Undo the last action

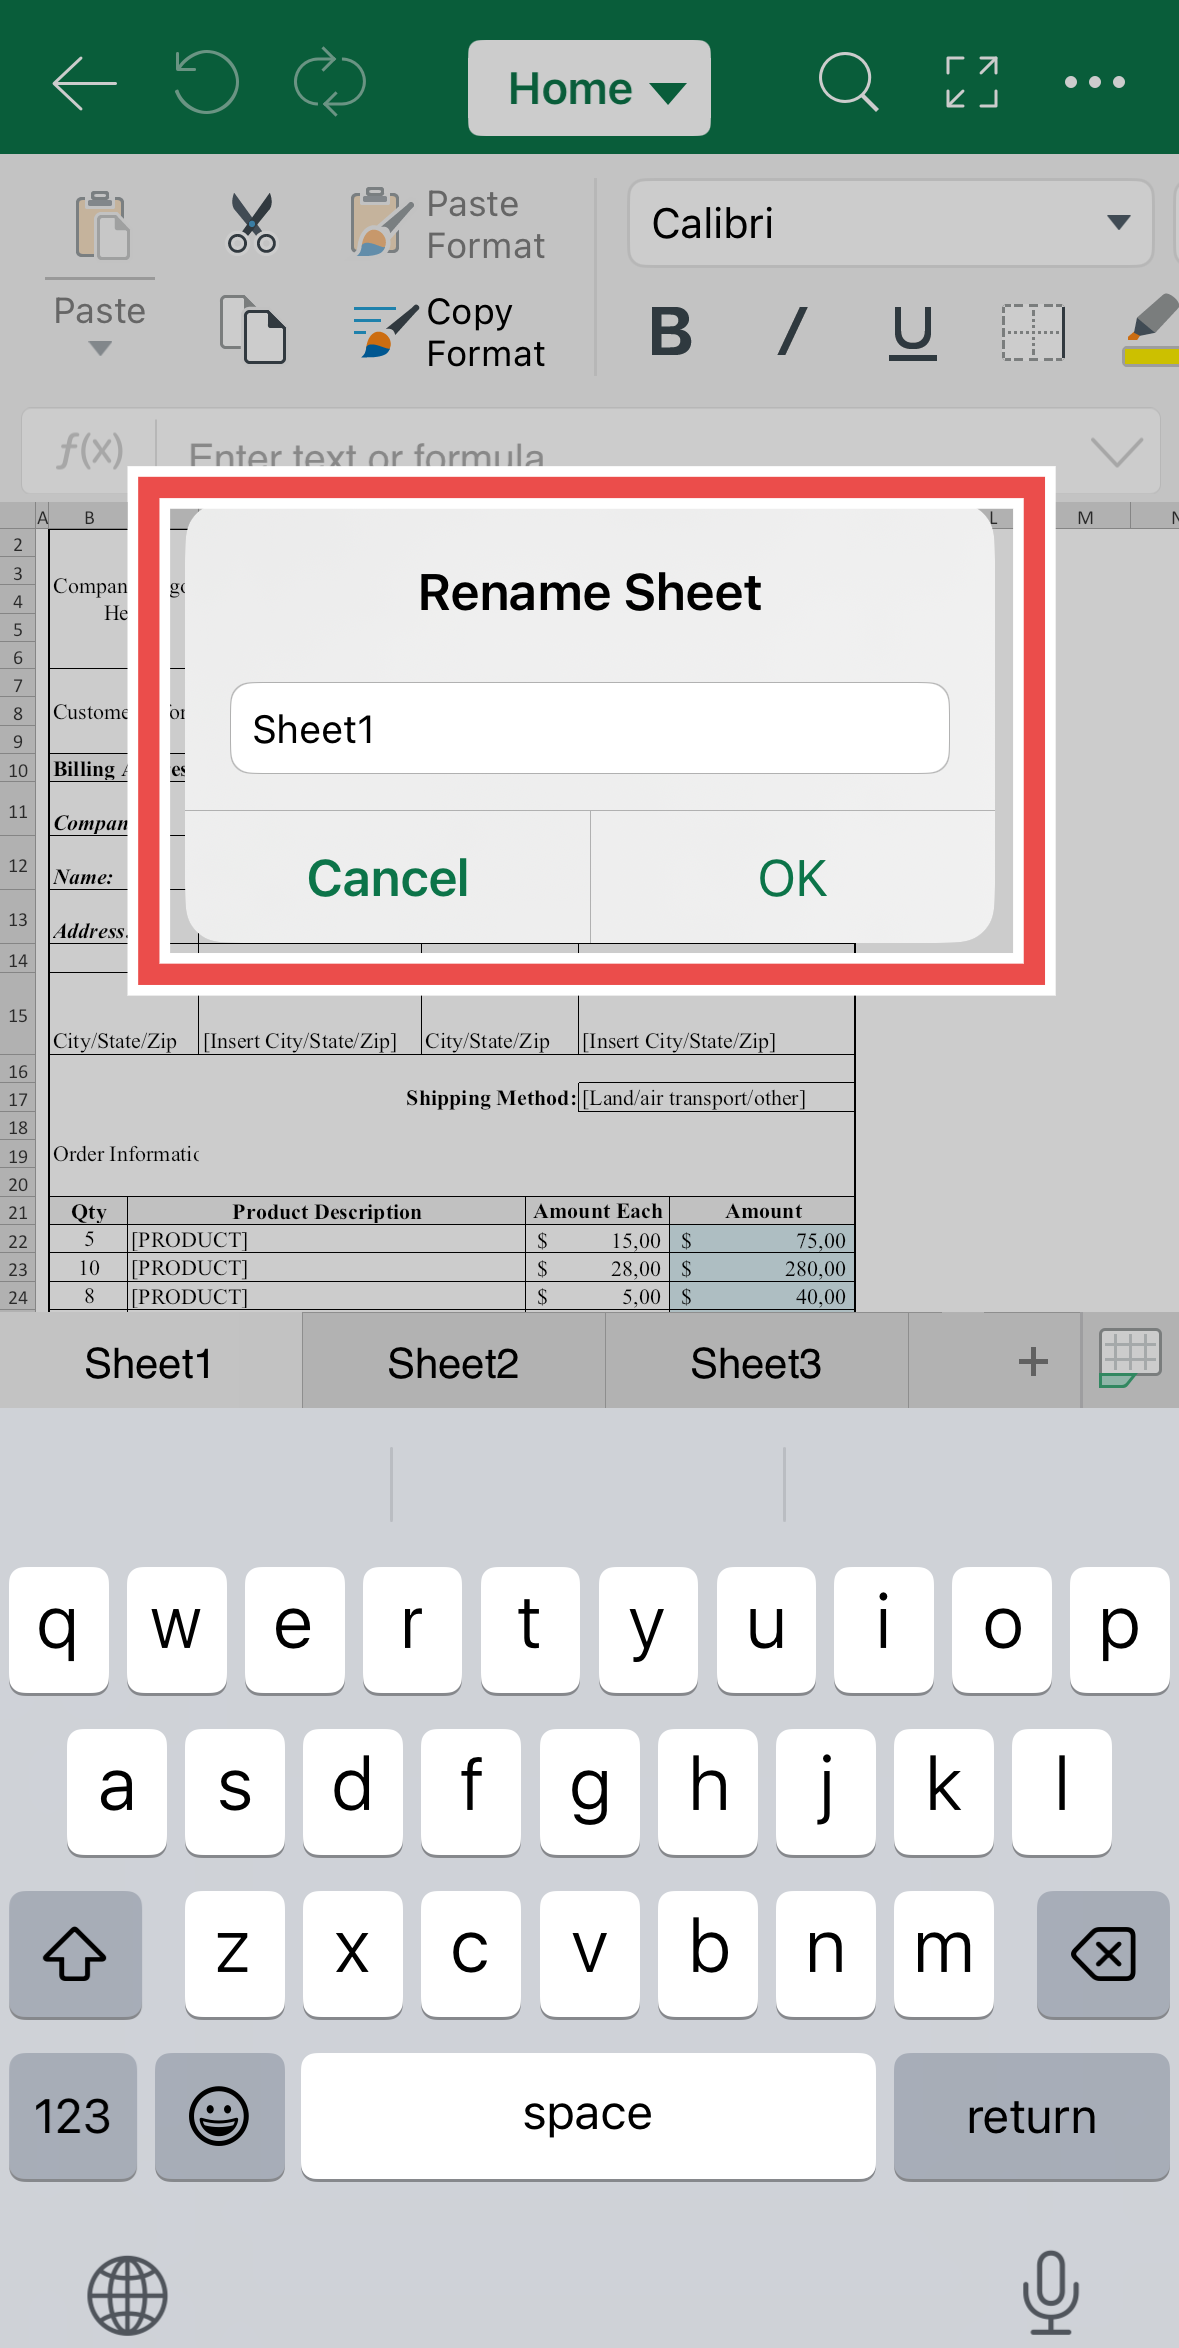tap(206, 82)
